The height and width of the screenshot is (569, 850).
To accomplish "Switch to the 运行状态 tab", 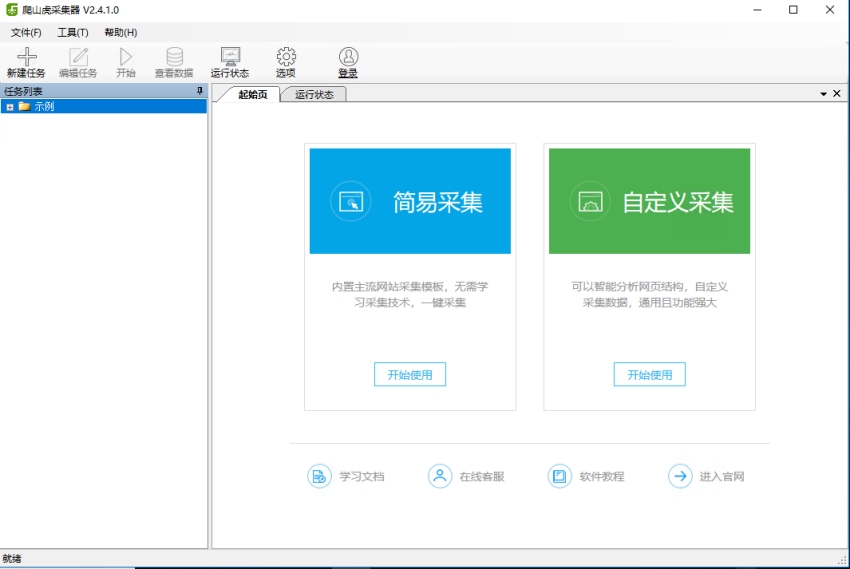I will tap(314, 95).
